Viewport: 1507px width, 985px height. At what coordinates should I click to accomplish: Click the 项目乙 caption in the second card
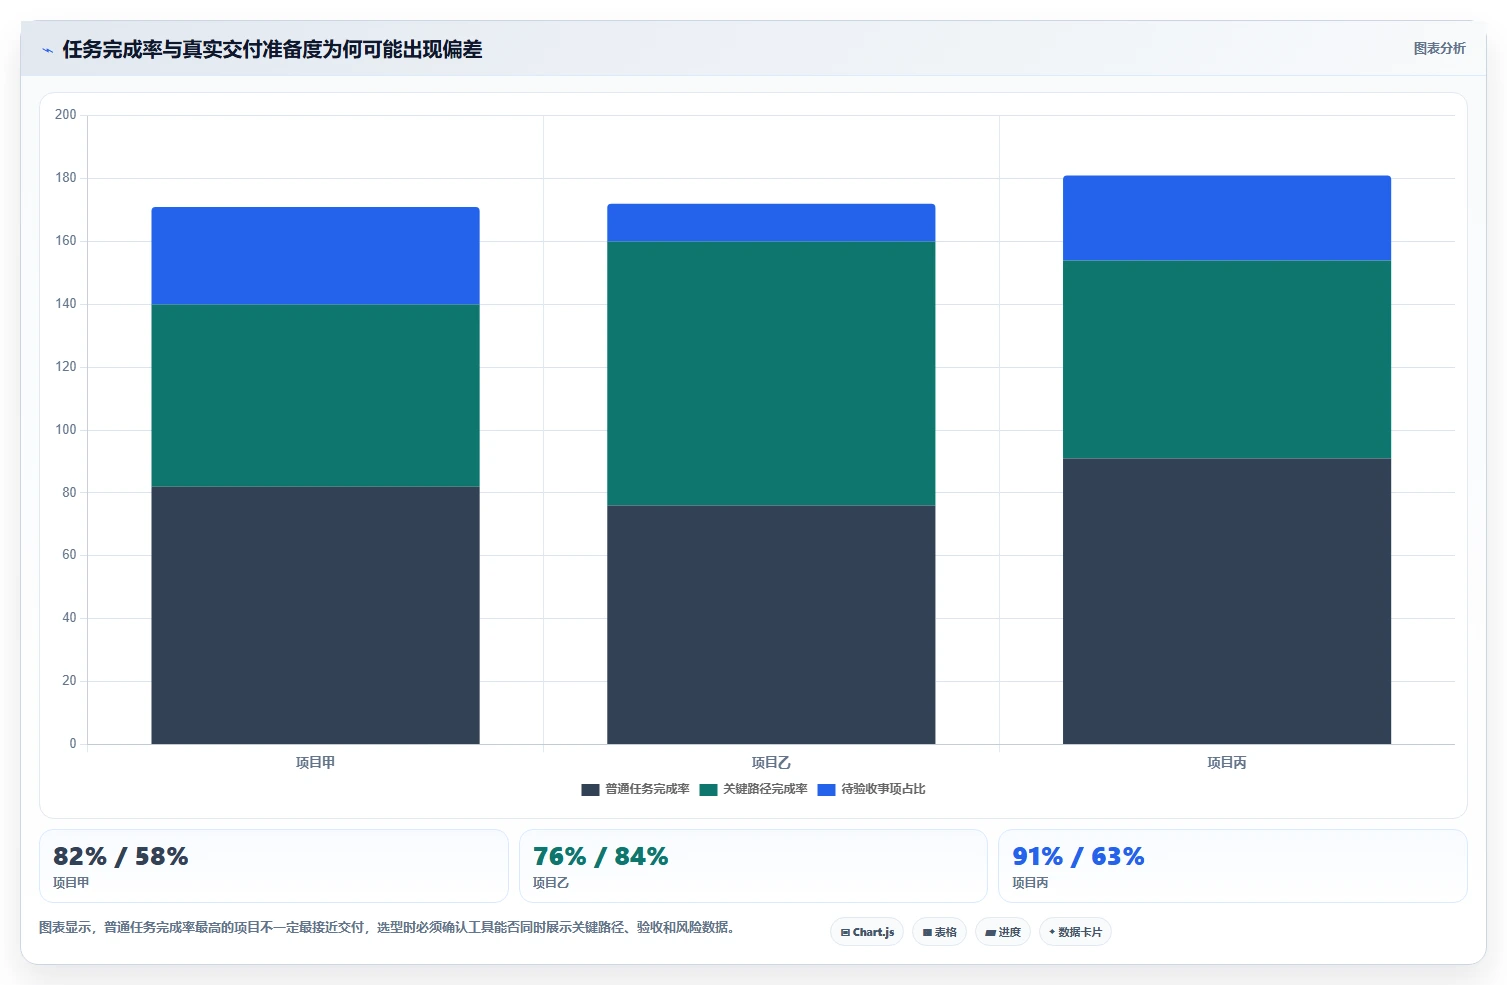[x=551, y=883]
